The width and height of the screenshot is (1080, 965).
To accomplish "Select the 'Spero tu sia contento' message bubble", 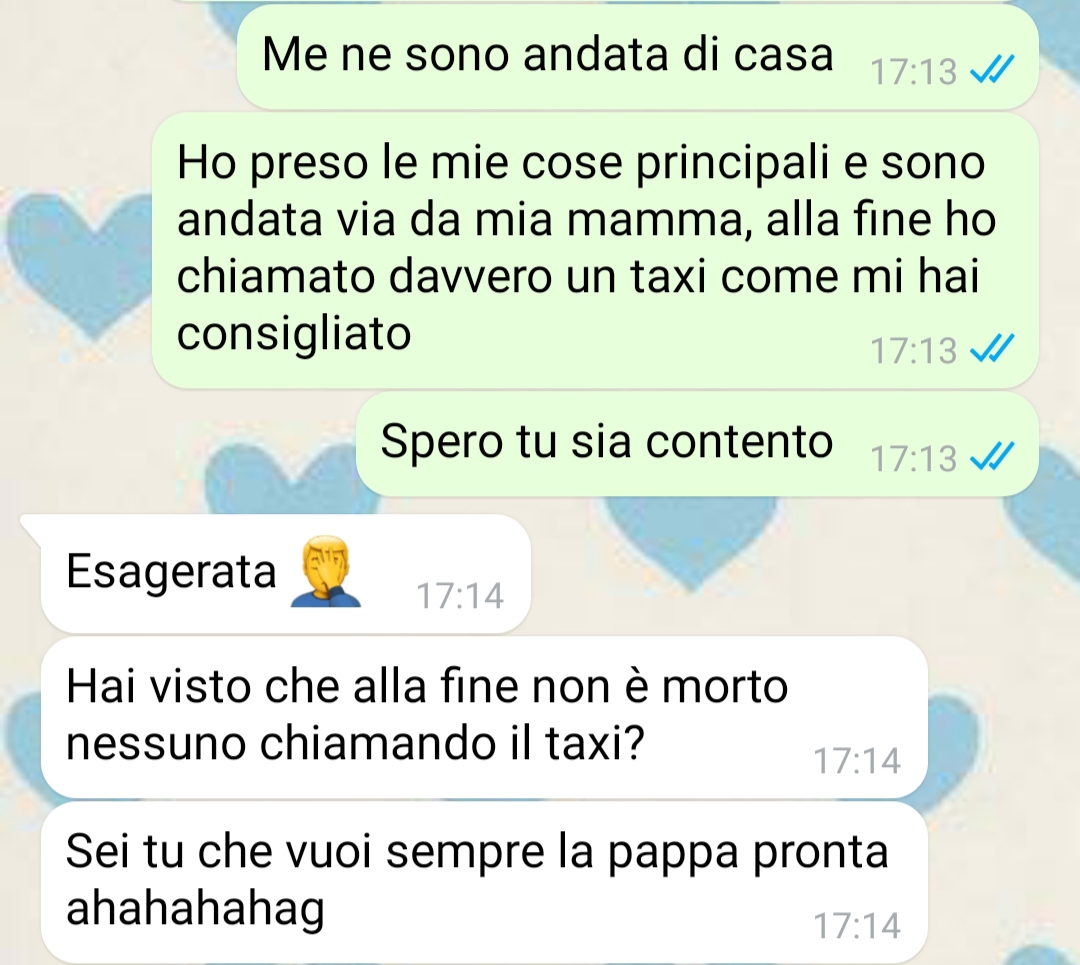I will click(x=697, y=444).
